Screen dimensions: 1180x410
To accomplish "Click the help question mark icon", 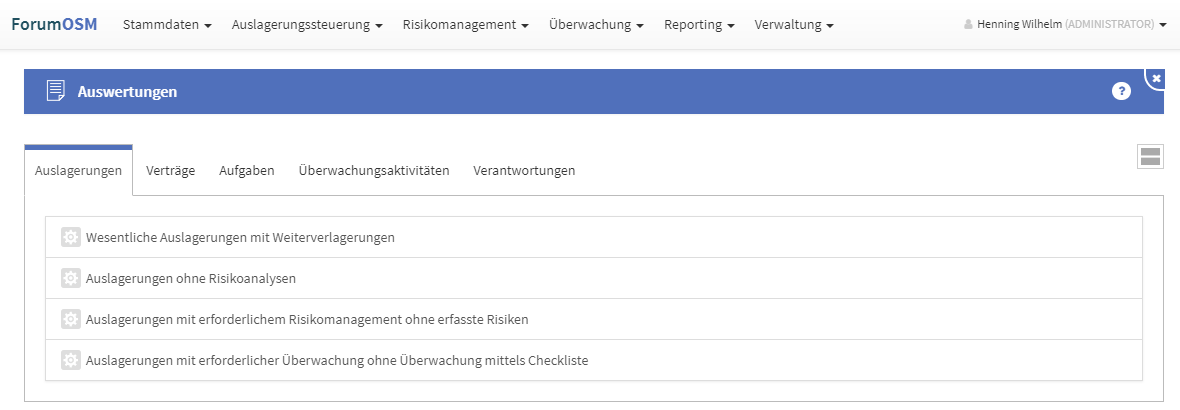I will coord(1121,92).
